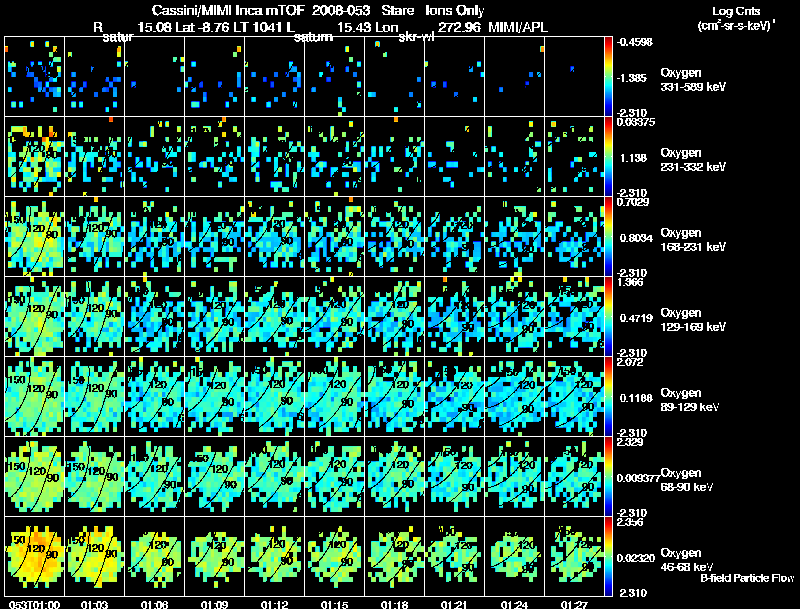Screen dimensions: 800x609
Task: Click the skr-wl label above the panels
Action: point(416,37)
